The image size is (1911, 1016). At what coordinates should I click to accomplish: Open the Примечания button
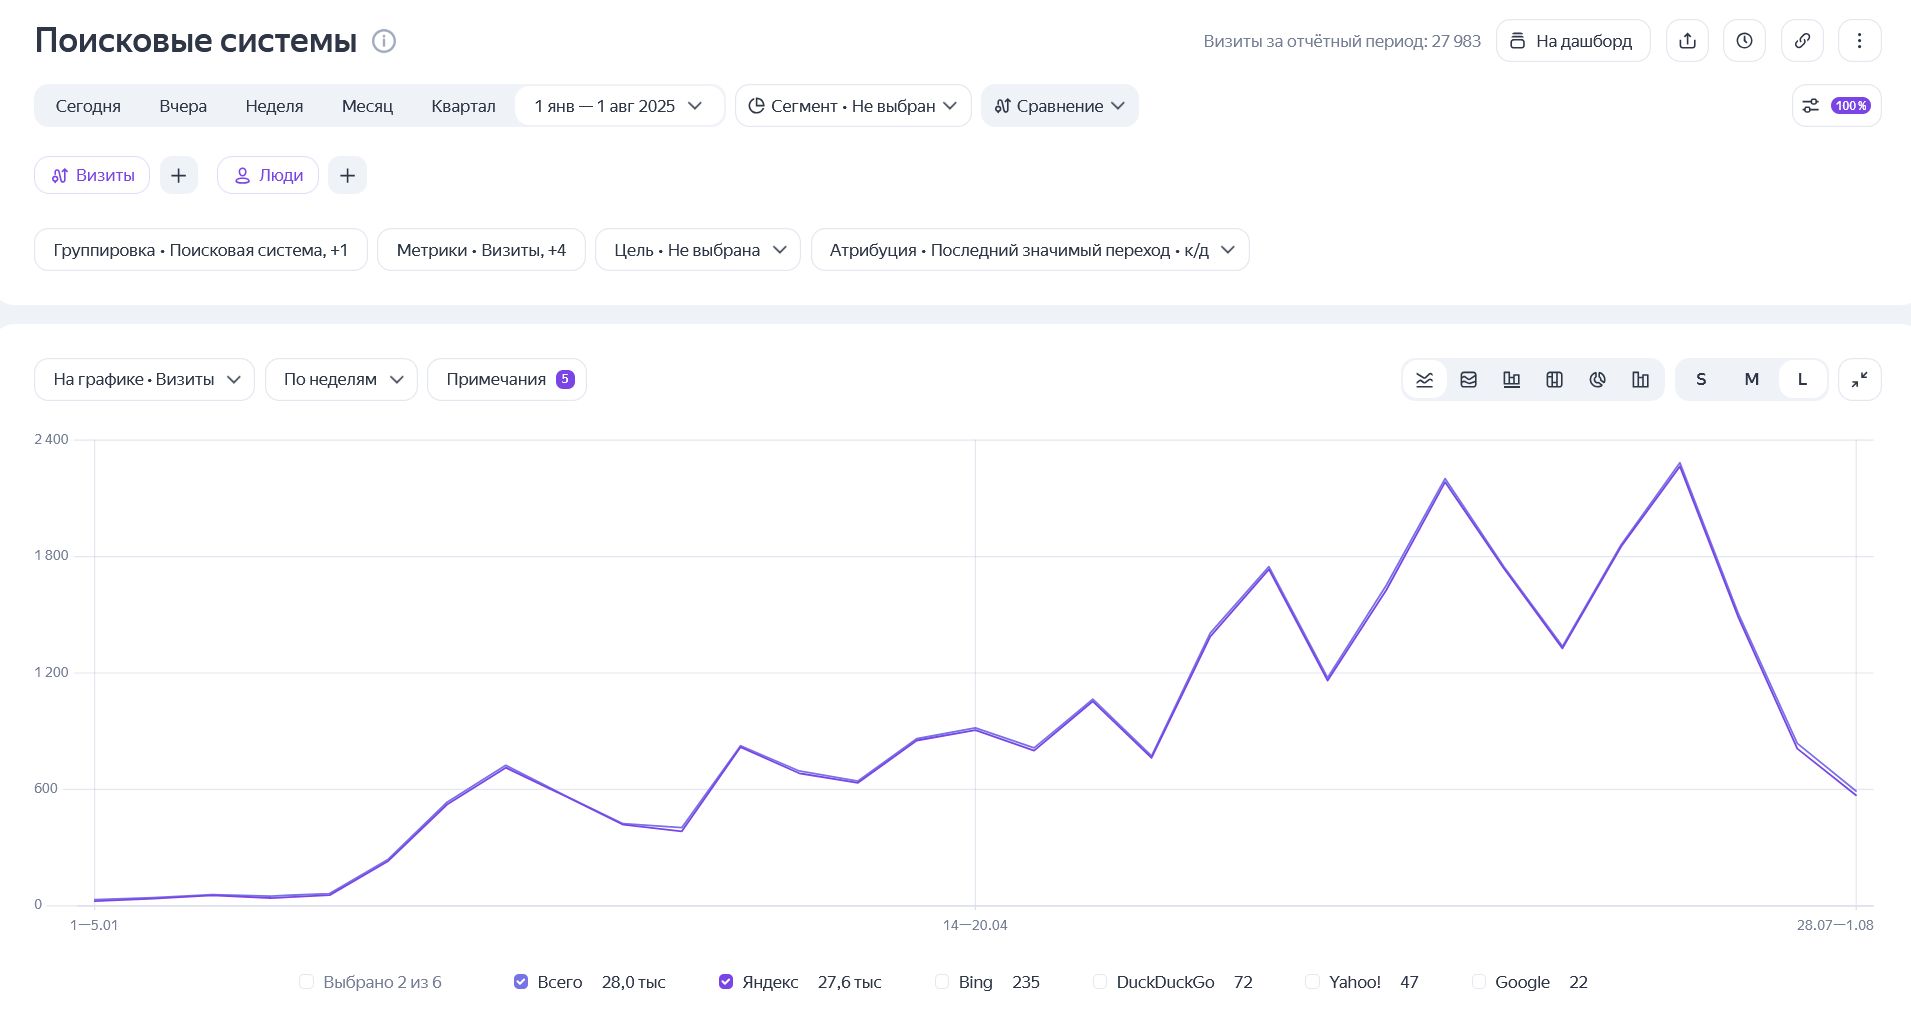pyautogui.click(x=507, y=380)
